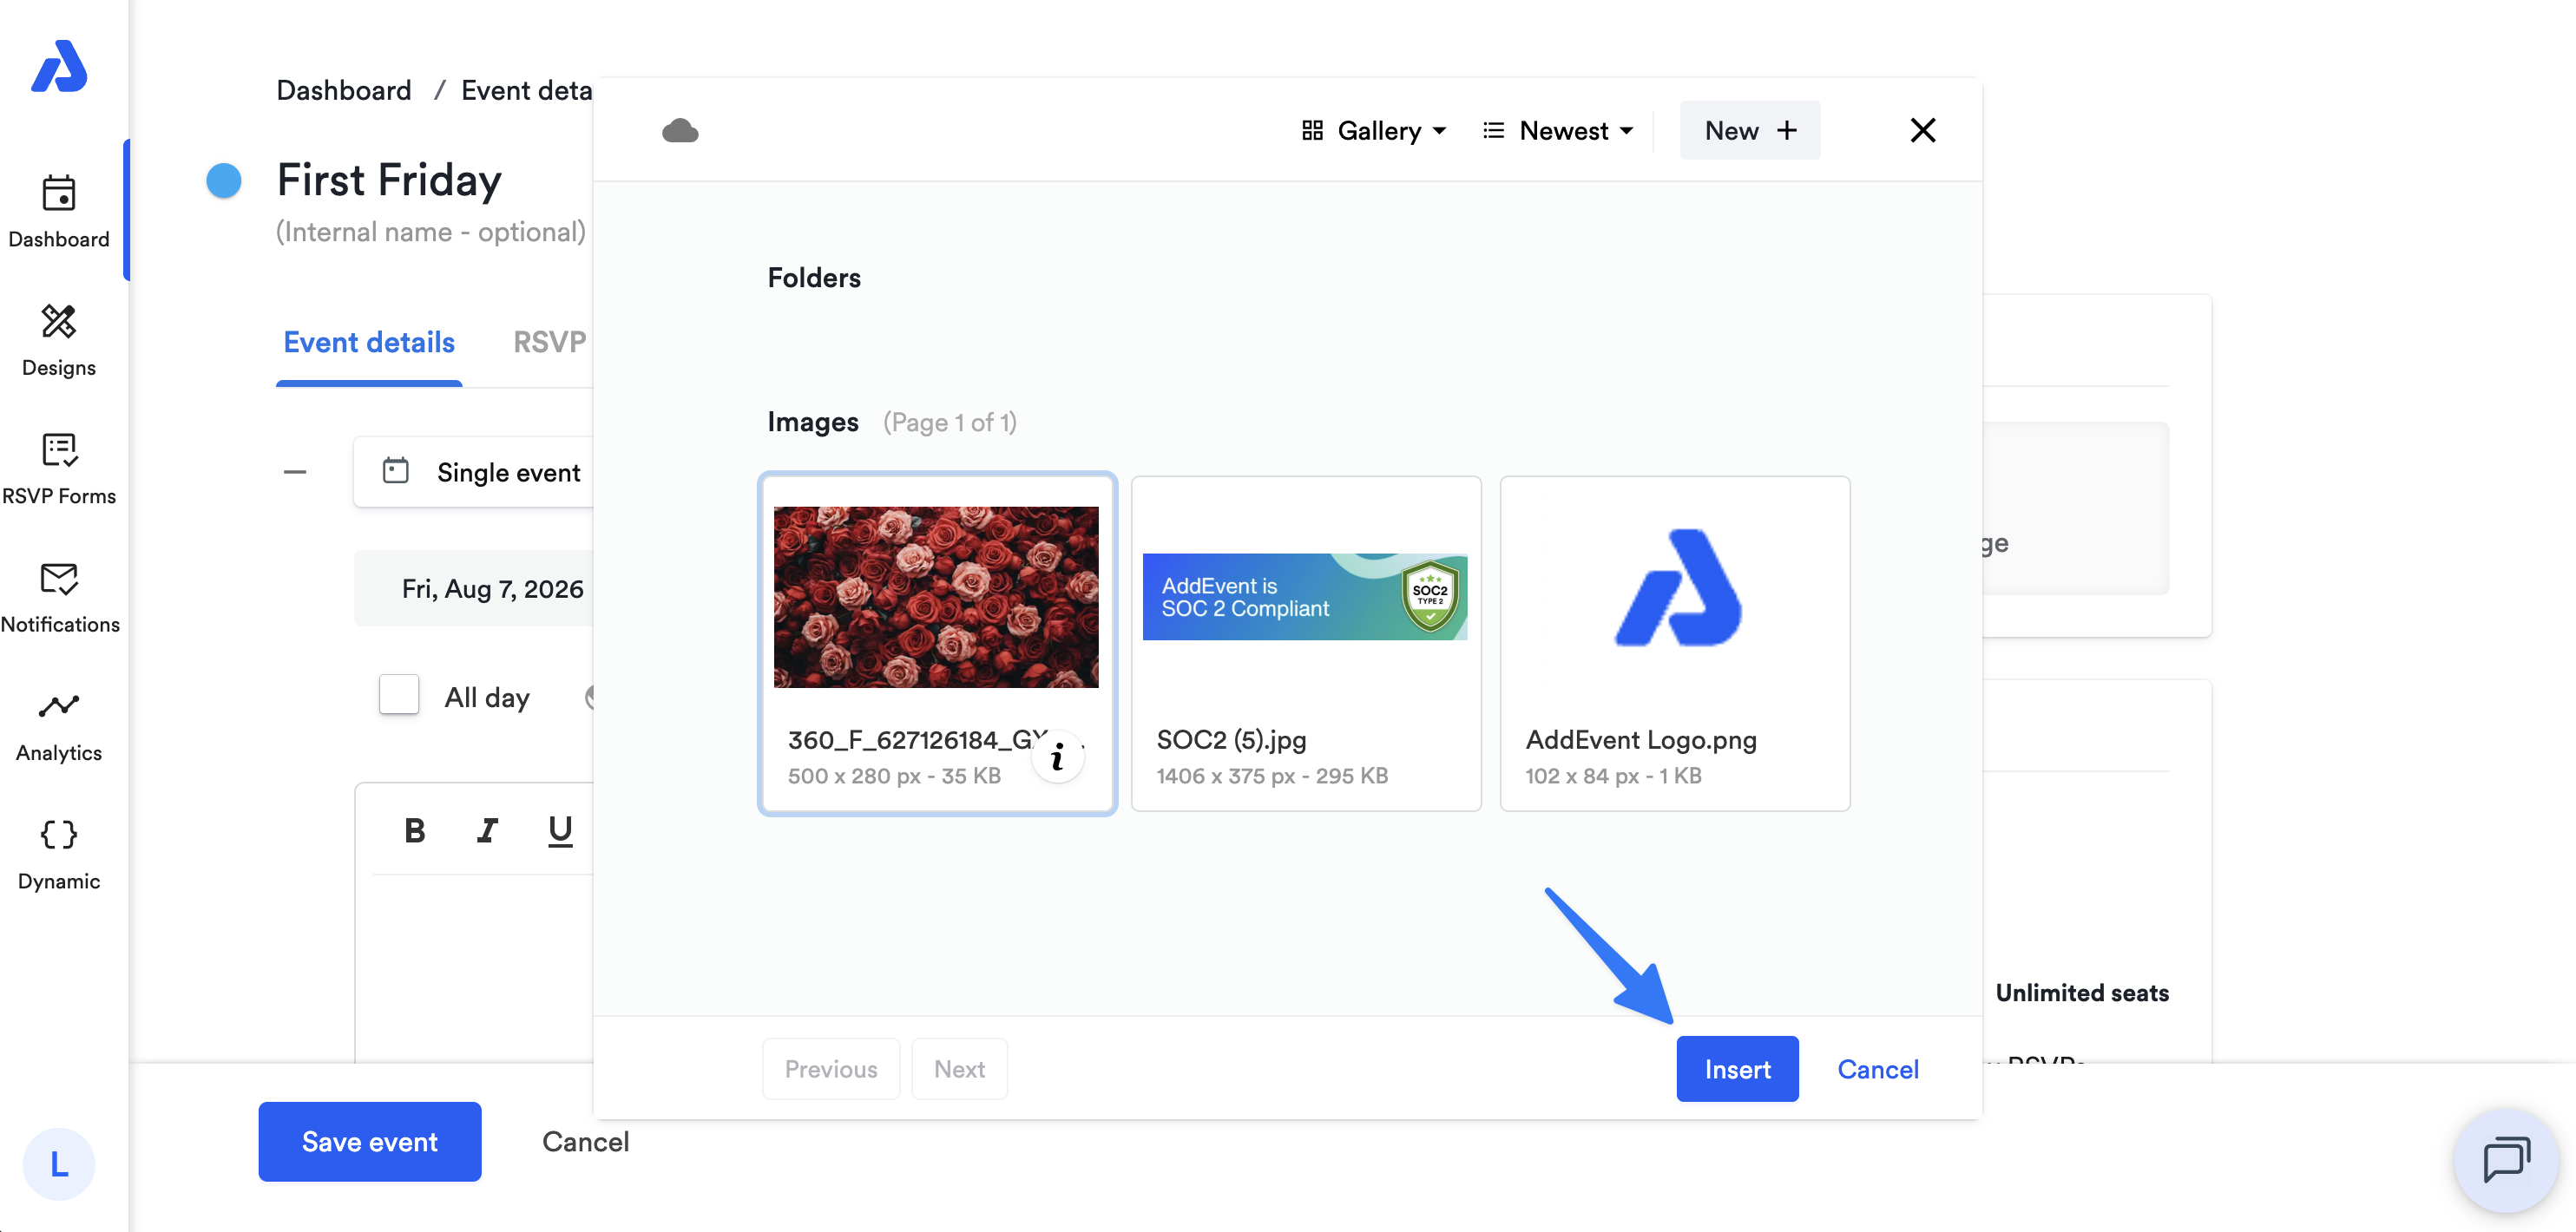Select the SOC2 (5).jpg image
The height and width of the screenshot is (1232, 2576).
[1306, 643]
